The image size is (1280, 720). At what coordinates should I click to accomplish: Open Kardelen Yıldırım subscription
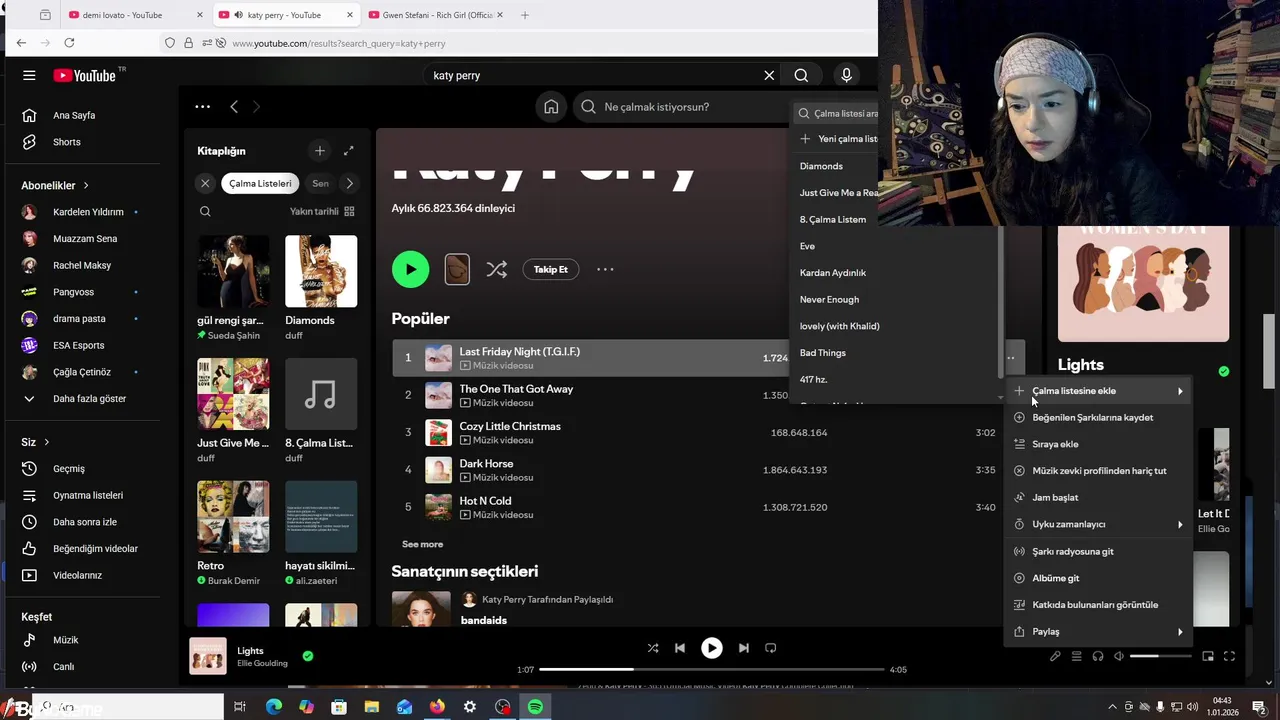[x=89, y=212]
